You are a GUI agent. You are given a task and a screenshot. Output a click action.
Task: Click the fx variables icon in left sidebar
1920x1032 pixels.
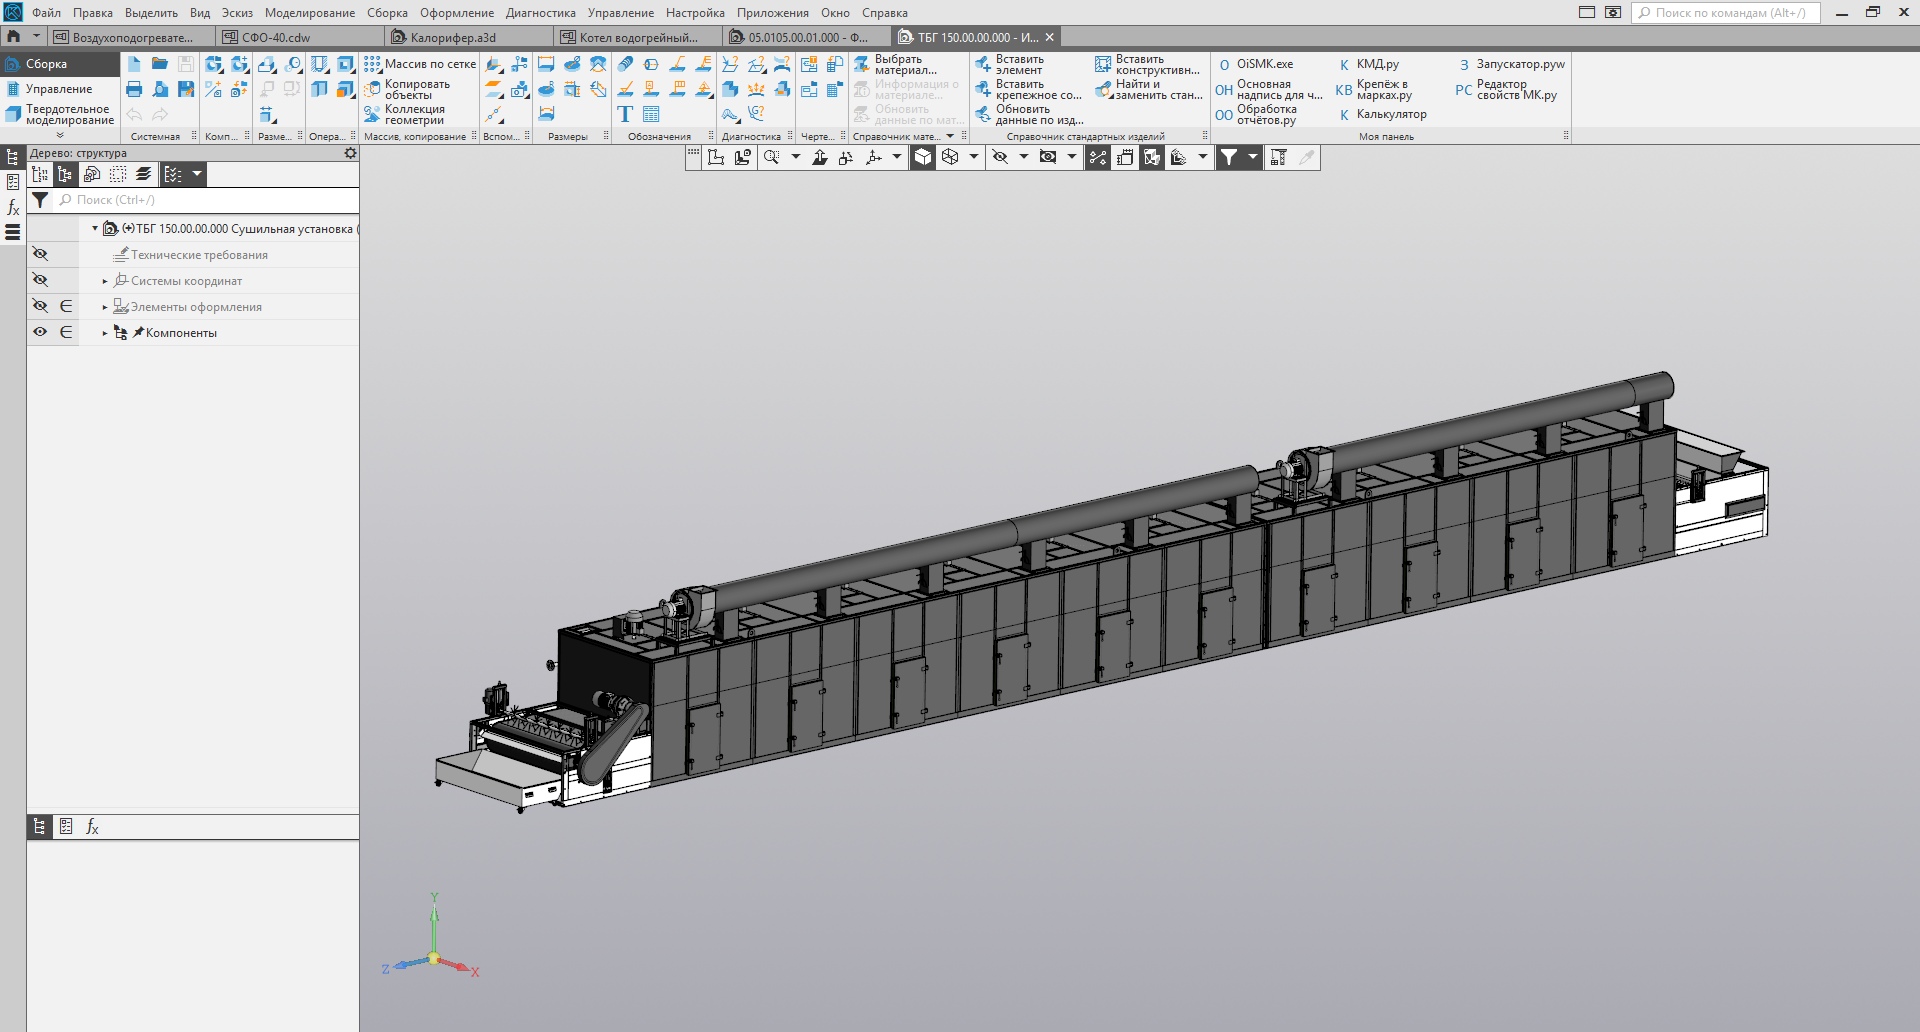point(13,208)
